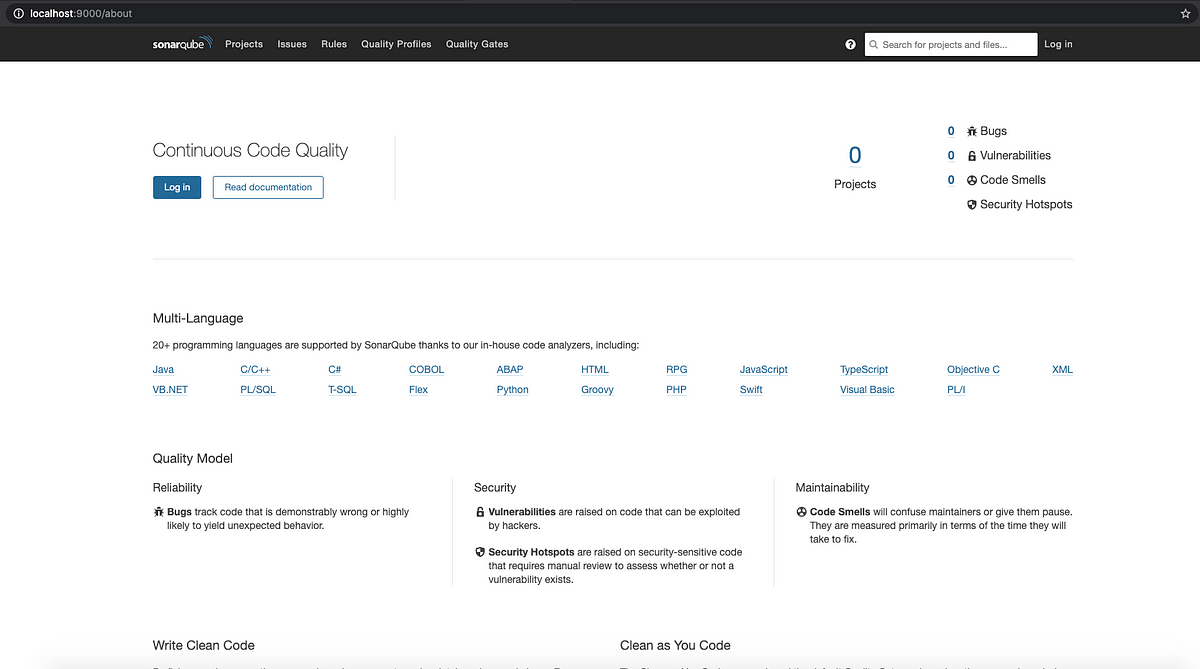Screen dimensions: 1200x669
Task: Click the site info icon beside the URL
Action: pos(19,13)
